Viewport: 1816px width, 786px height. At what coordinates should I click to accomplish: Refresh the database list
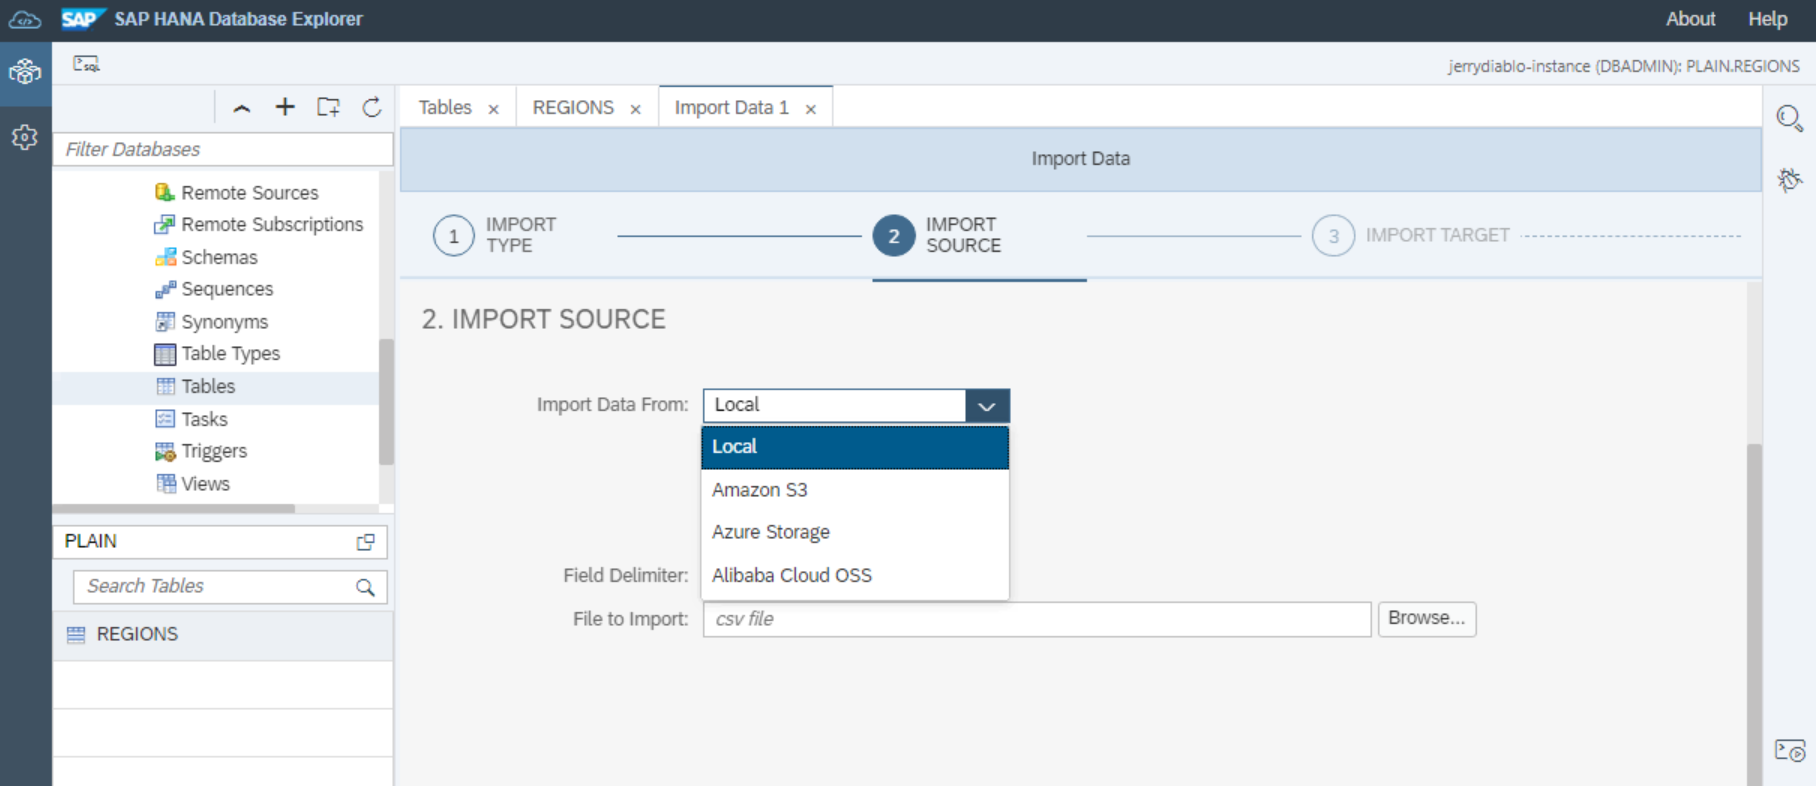coord(372,107)
